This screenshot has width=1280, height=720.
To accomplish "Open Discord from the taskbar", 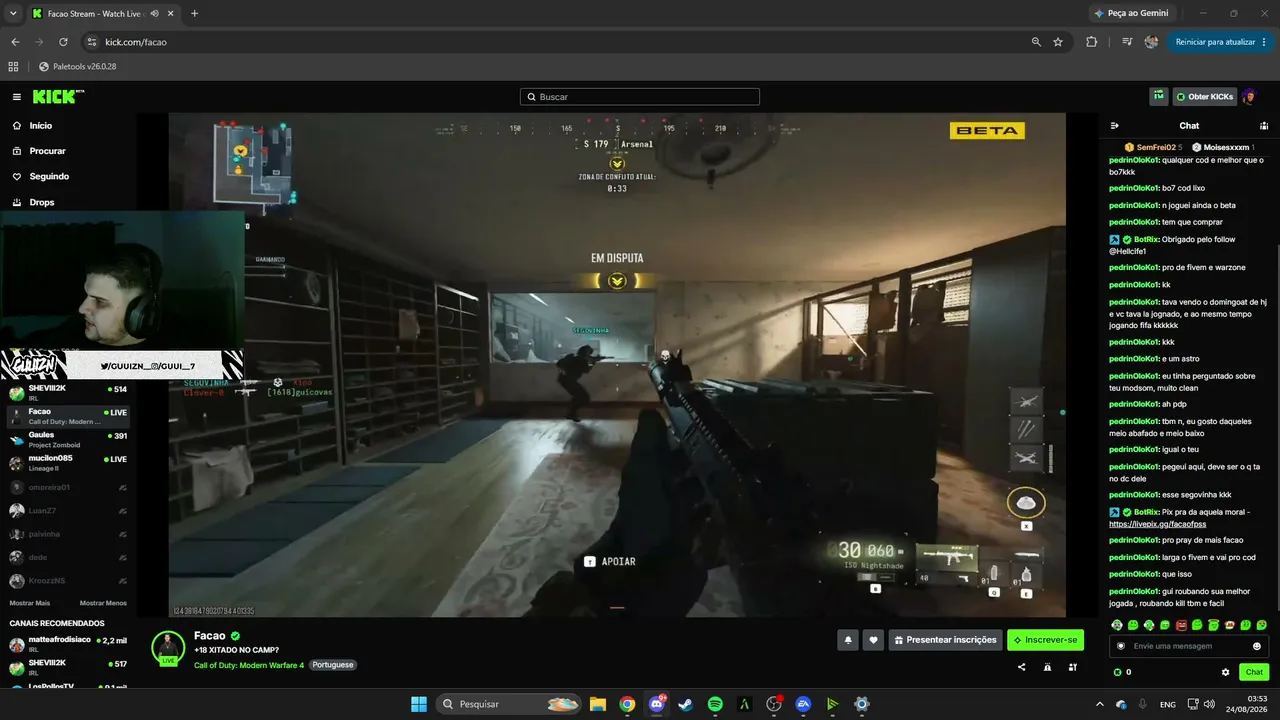I will point(656,704).
